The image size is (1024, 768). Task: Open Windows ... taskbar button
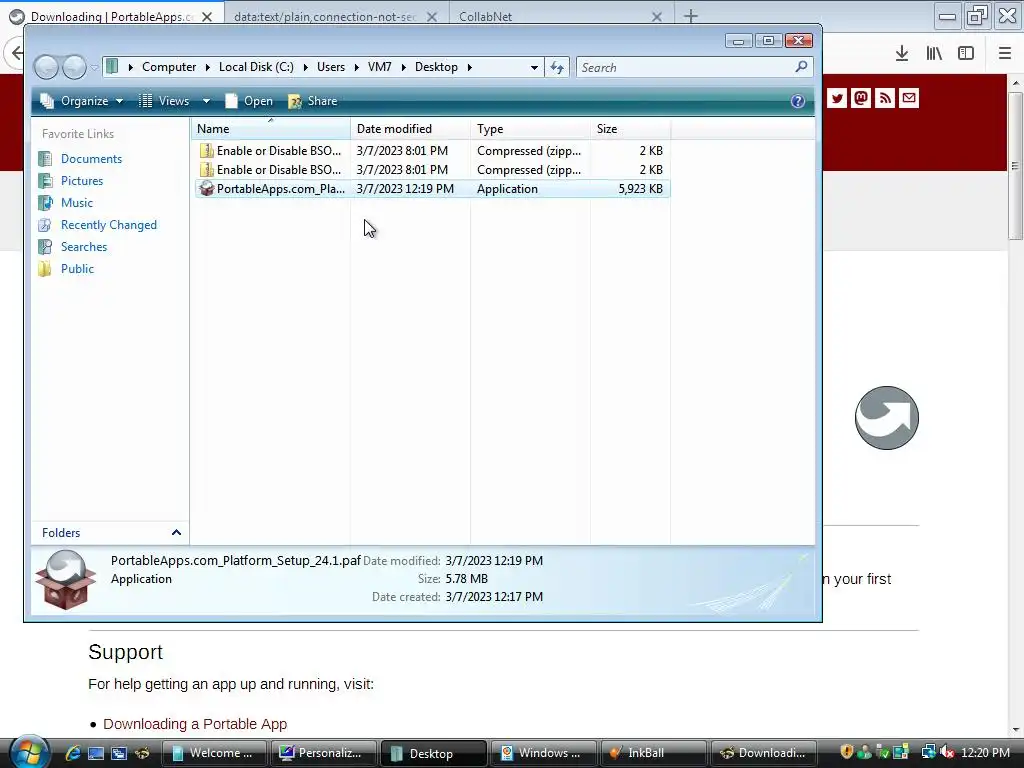[543, 753]
